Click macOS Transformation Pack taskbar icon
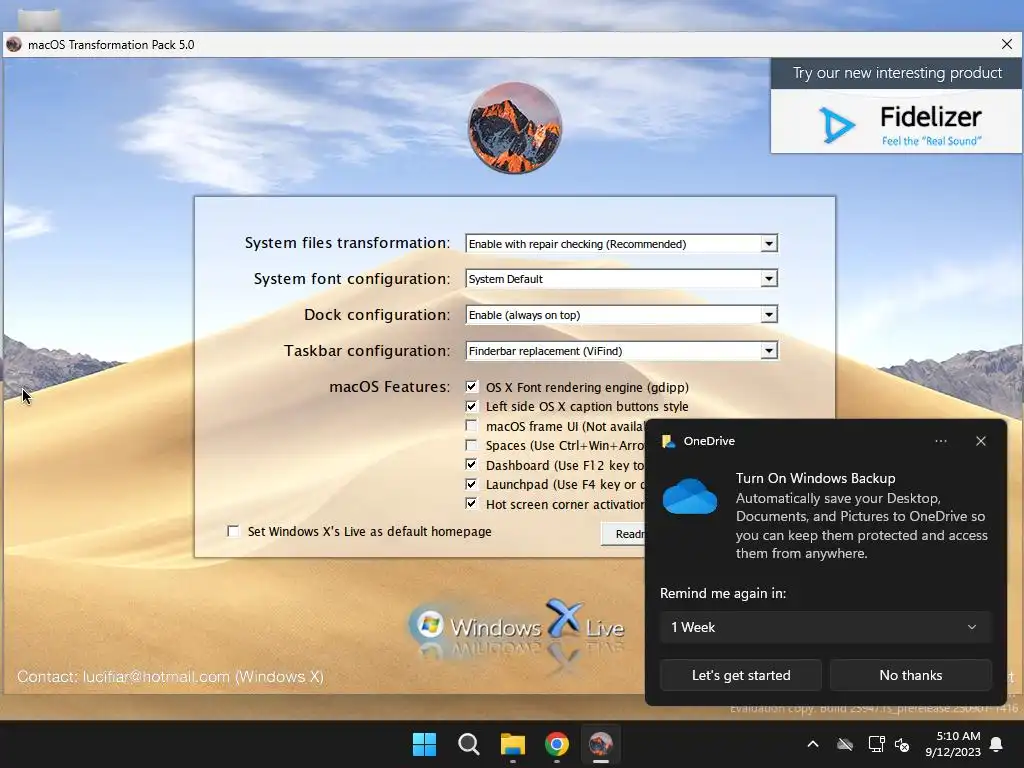The height and width of the screenshot is (768, 1024). pos(601,744)
